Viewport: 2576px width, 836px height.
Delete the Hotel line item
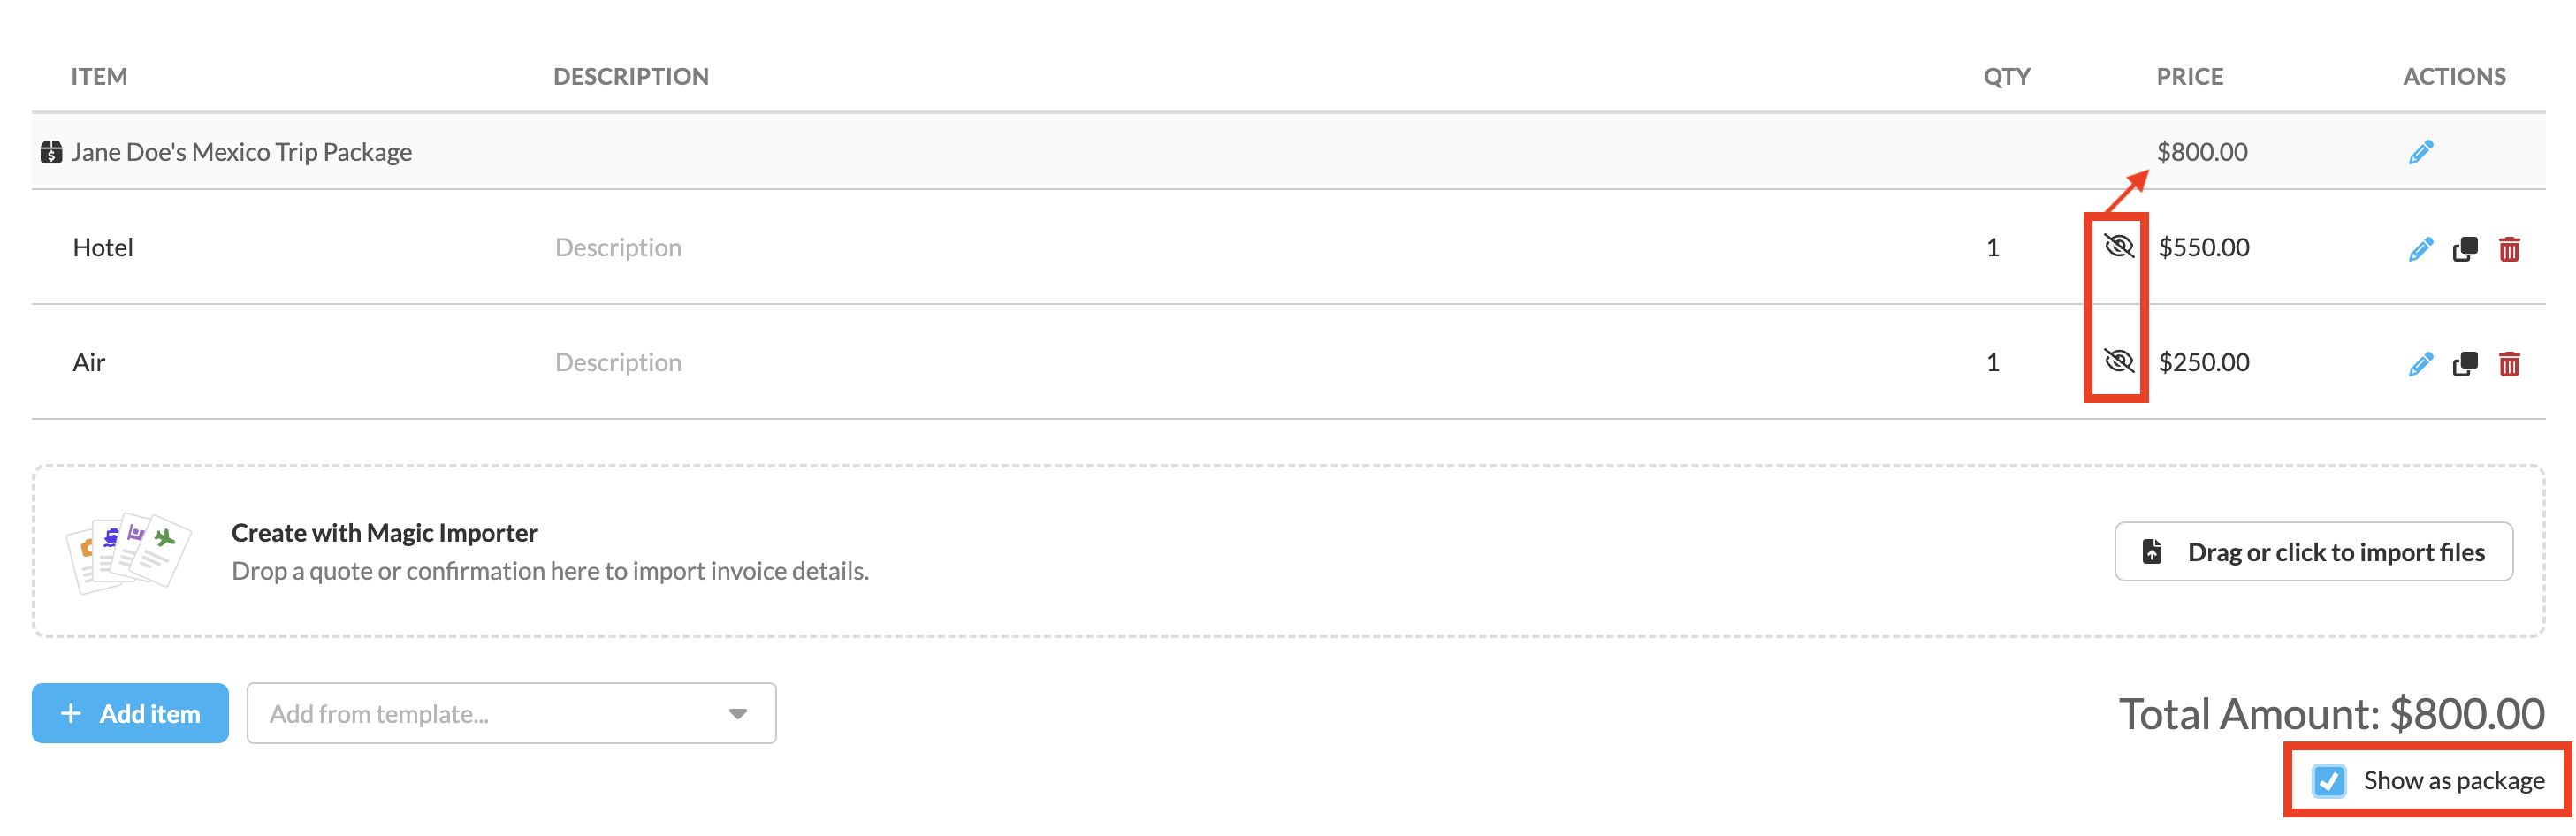tap(2509, 249)
